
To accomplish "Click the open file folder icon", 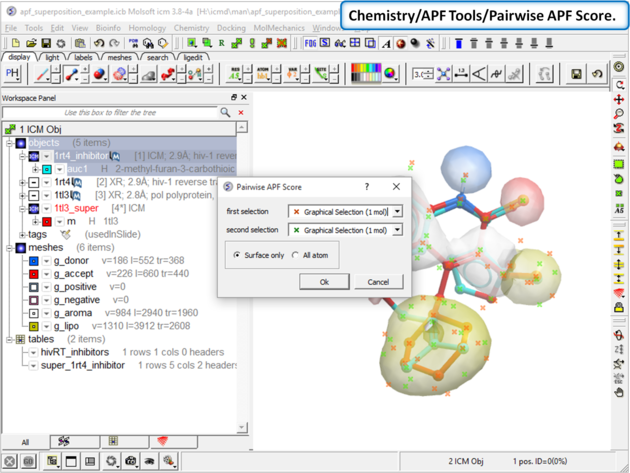I will (x=32, y=44).
